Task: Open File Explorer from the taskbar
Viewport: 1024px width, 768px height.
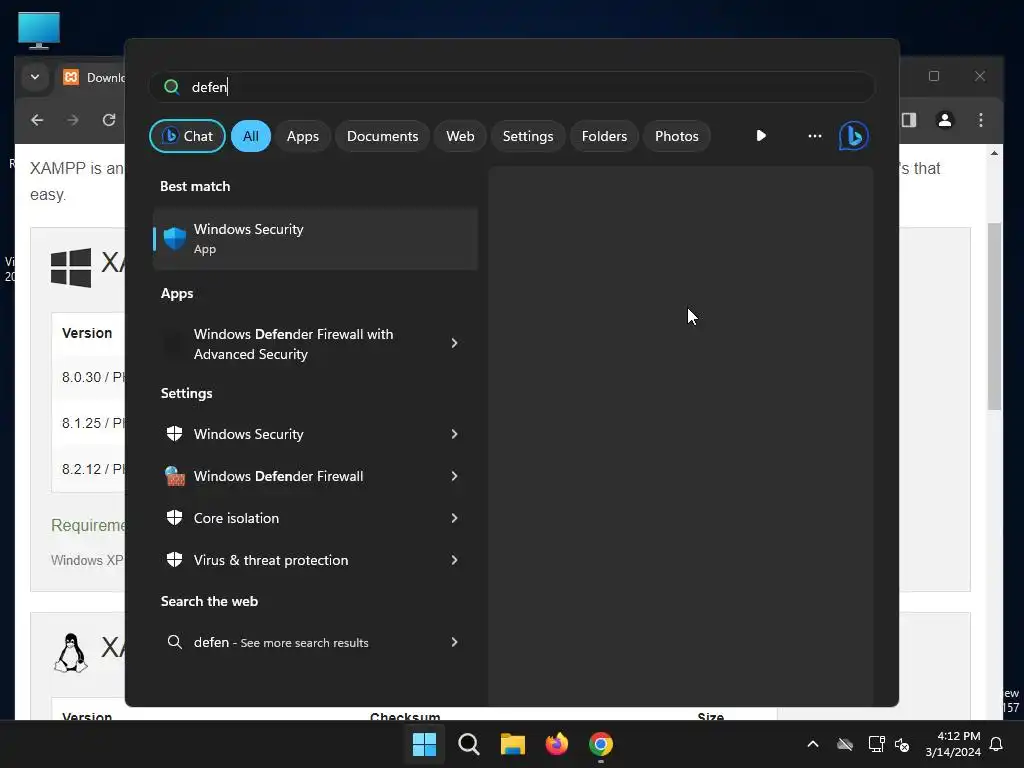Action: 513,744
